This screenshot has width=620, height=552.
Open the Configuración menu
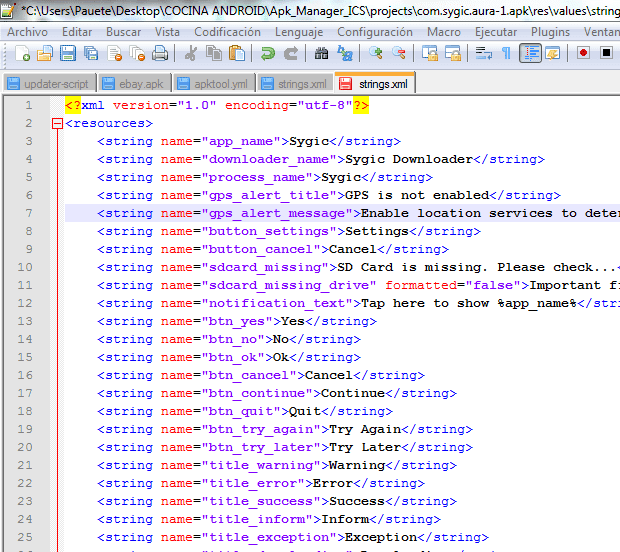pos(375,32)
